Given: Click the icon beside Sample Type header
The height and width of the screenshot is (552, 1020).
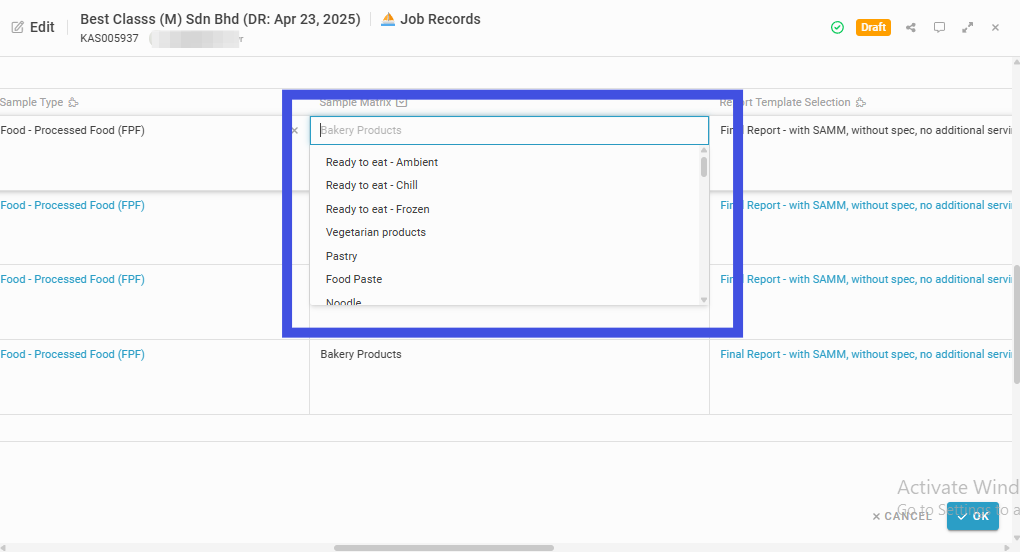Looking at the screenshot, I should (74, 103).
